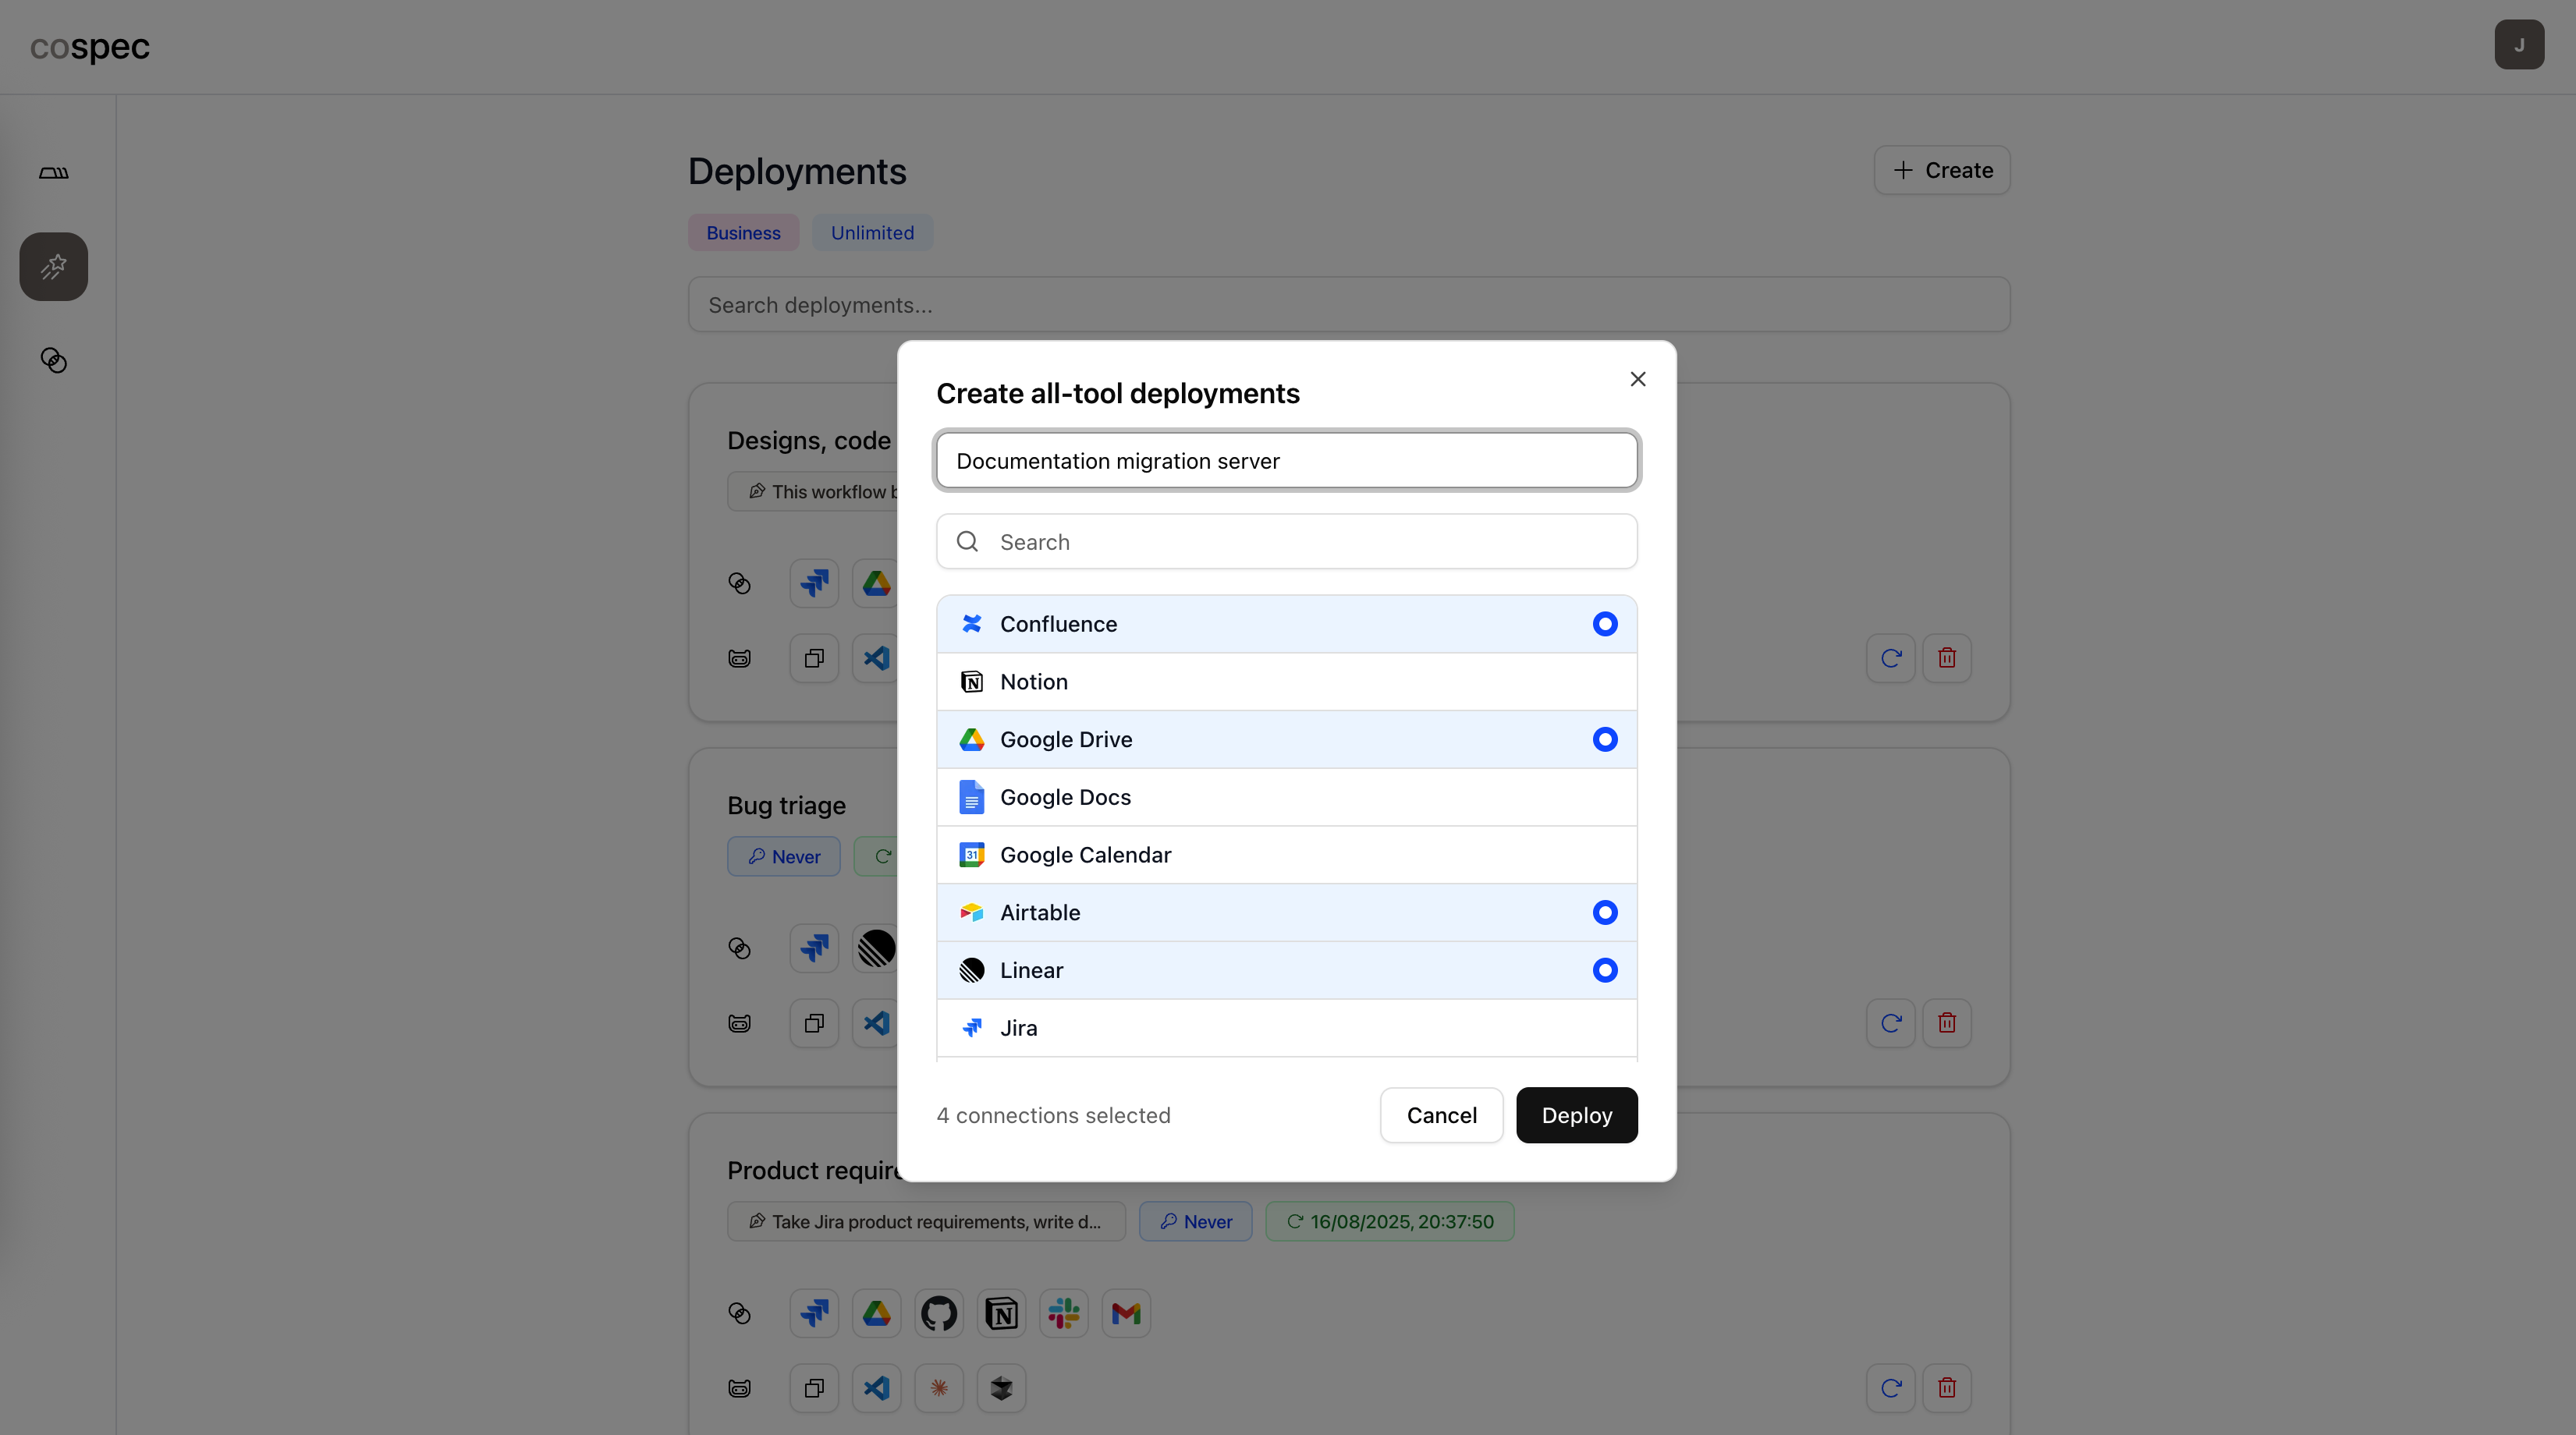This screenshot has width=2576, height=1435.
Task: Open the top sidebar tray icon
Action: click(54, 173)
